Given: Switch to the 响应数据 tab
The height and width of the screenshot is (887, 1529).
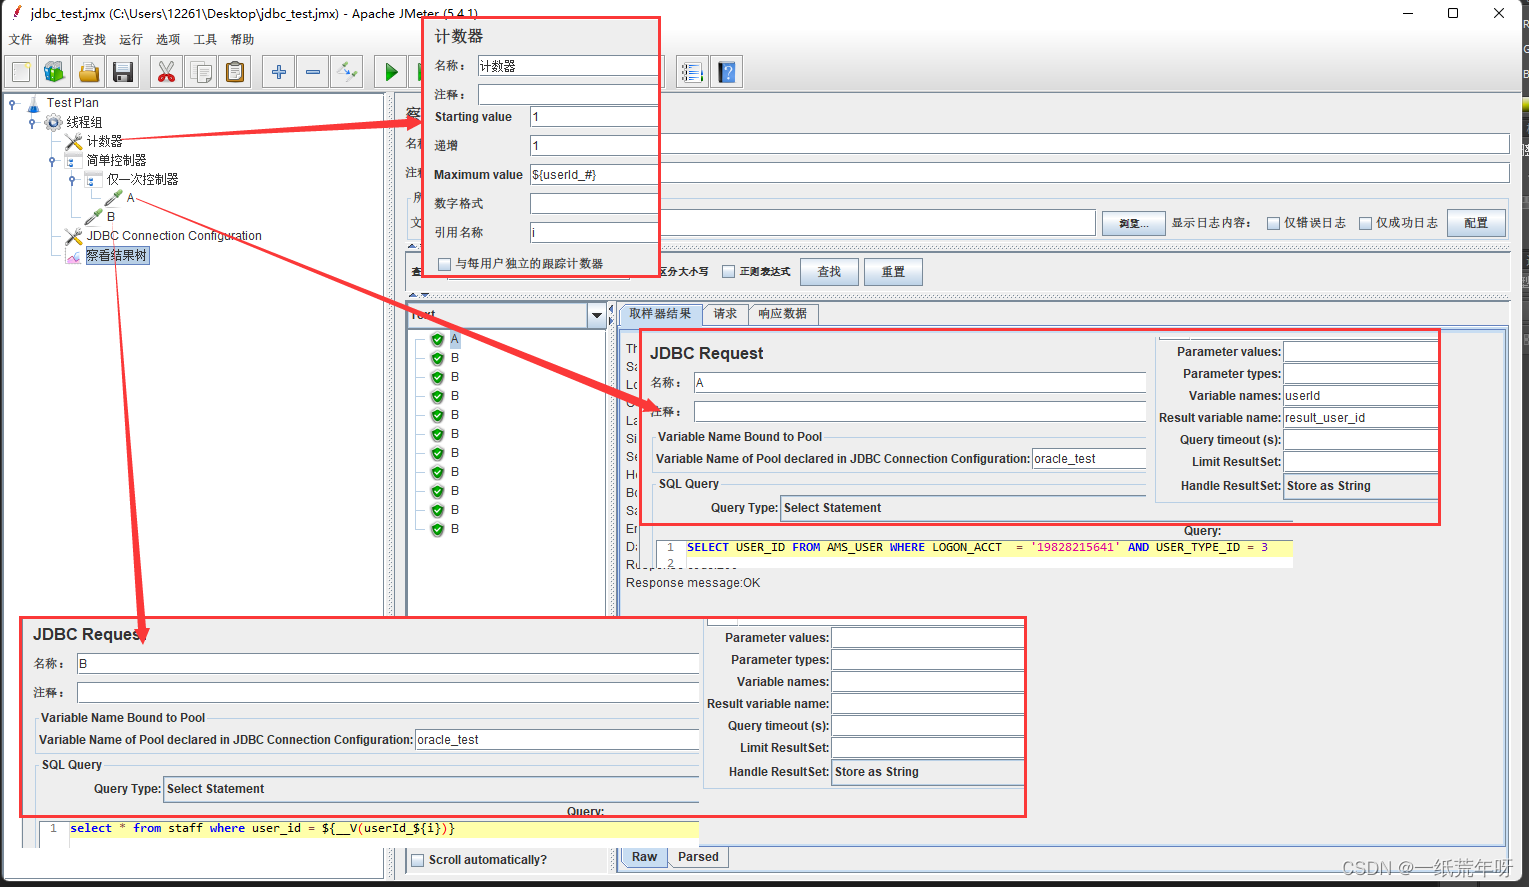Looking at the screenshot, I should [x=783, y=314].
